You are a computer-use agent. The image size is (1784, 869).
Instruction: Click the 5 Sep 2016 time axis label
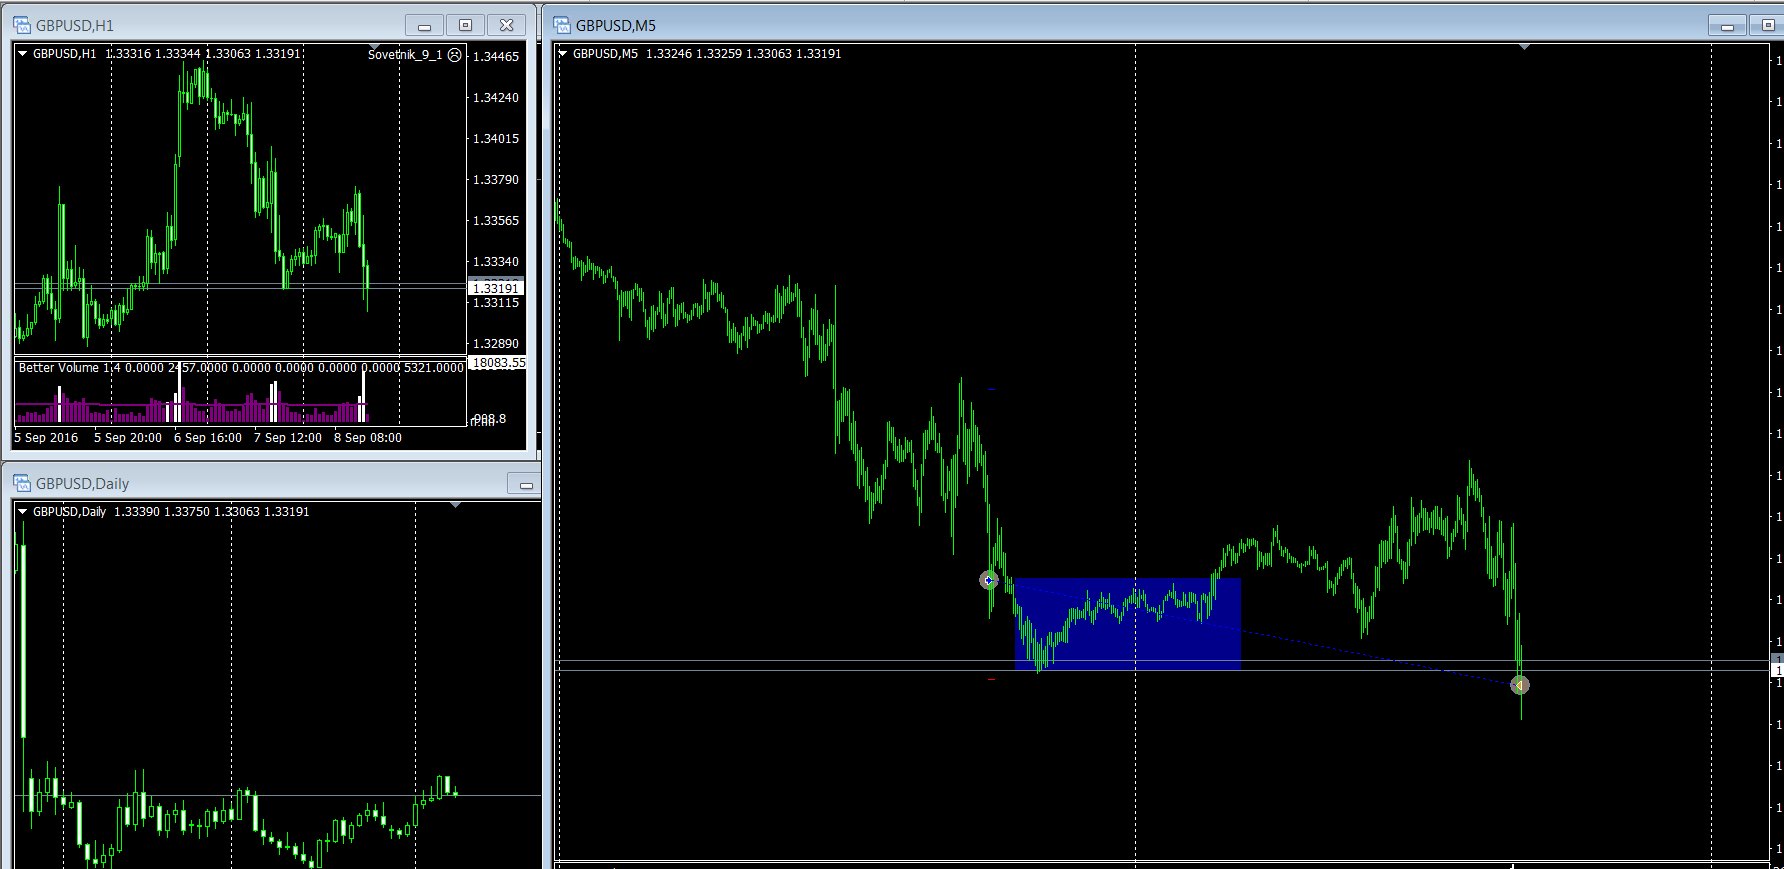pos(46,438)
